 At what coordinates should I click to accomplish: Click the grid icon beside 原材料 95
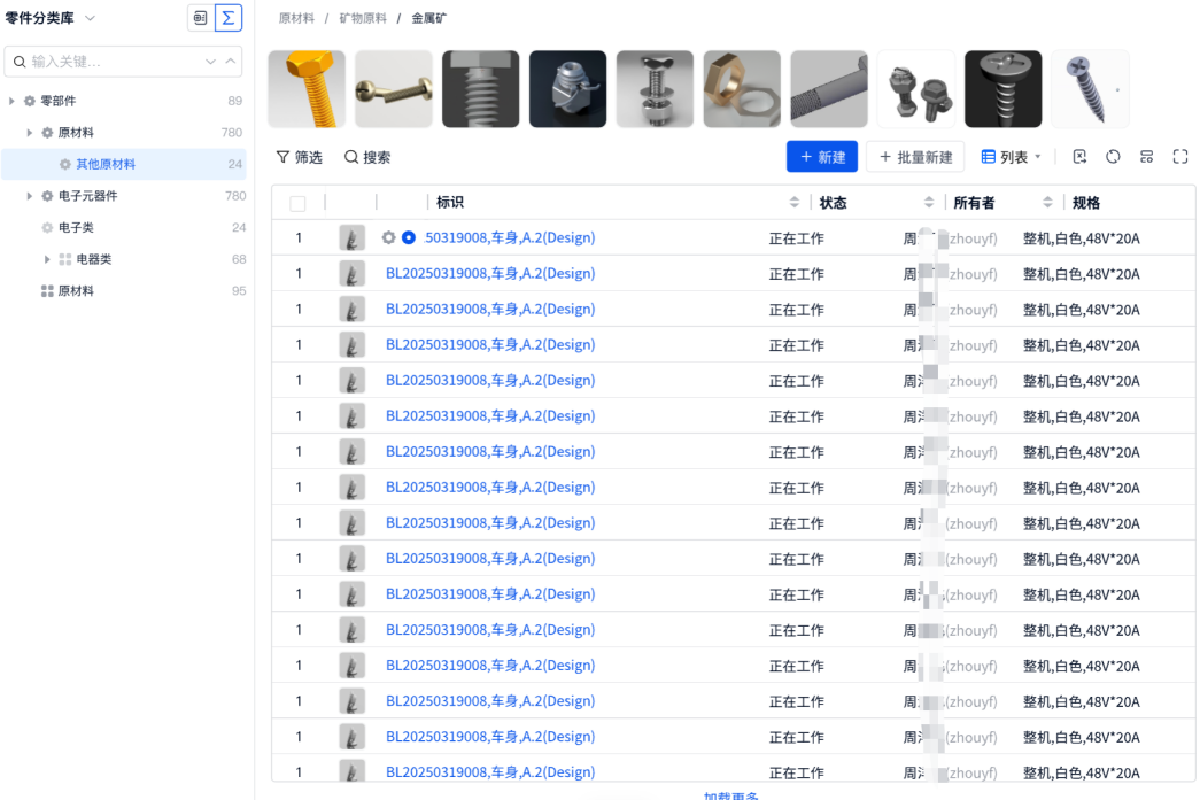click(47, 291)
